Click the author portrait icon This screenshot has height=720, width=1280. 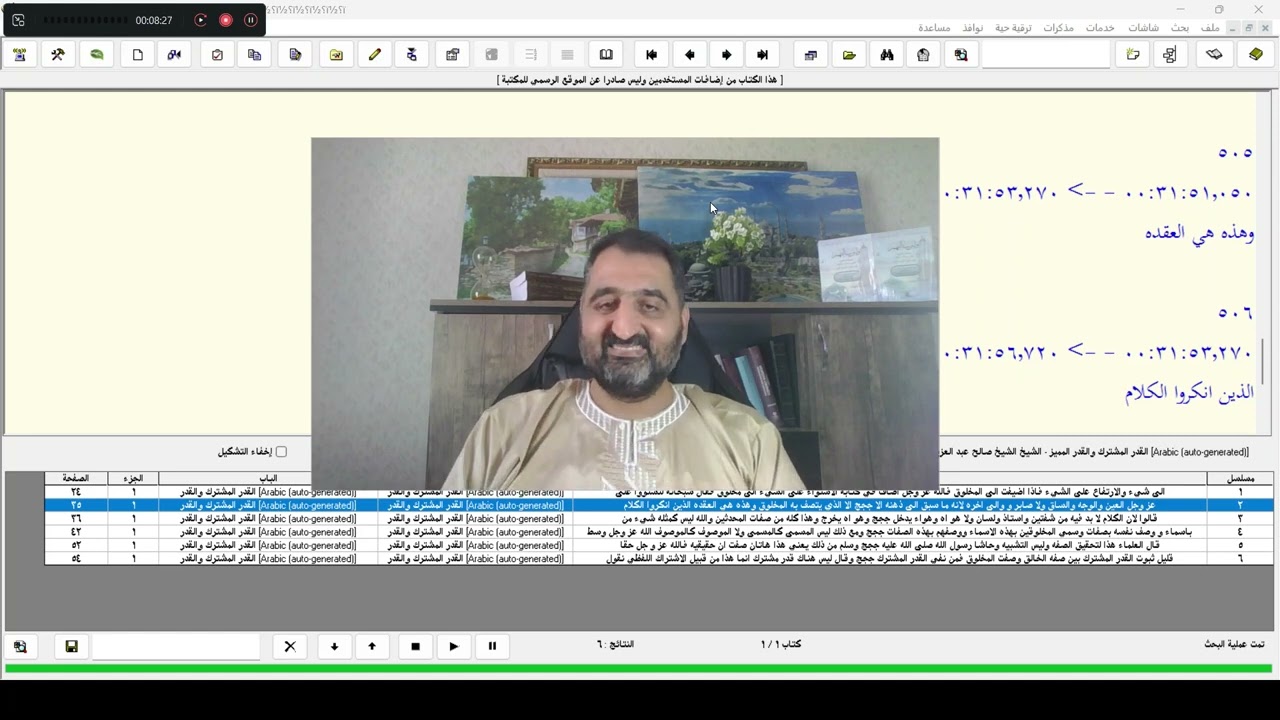[923, 55]
